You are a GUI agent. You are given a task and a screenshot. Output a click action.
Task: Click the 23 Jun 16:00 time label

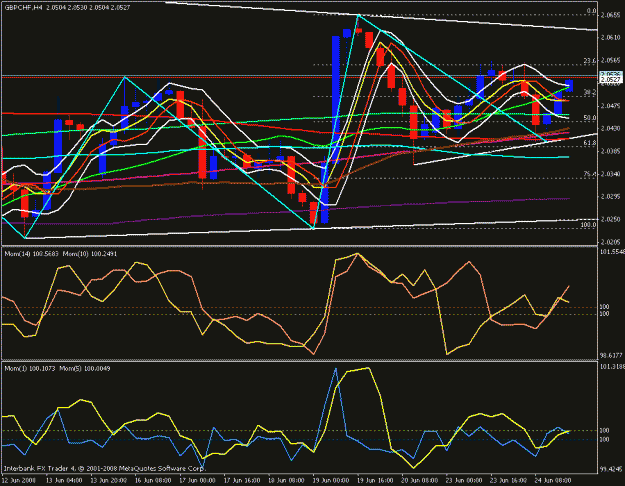click(510, 480)
